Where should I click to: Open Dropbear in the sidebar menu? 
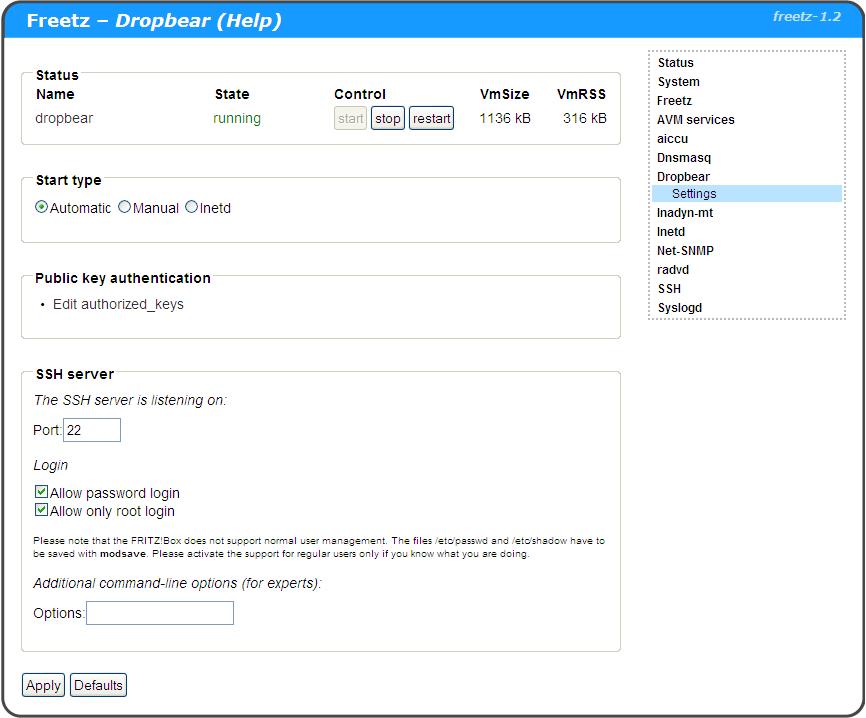pyautogui.click(x=683, y=177)
